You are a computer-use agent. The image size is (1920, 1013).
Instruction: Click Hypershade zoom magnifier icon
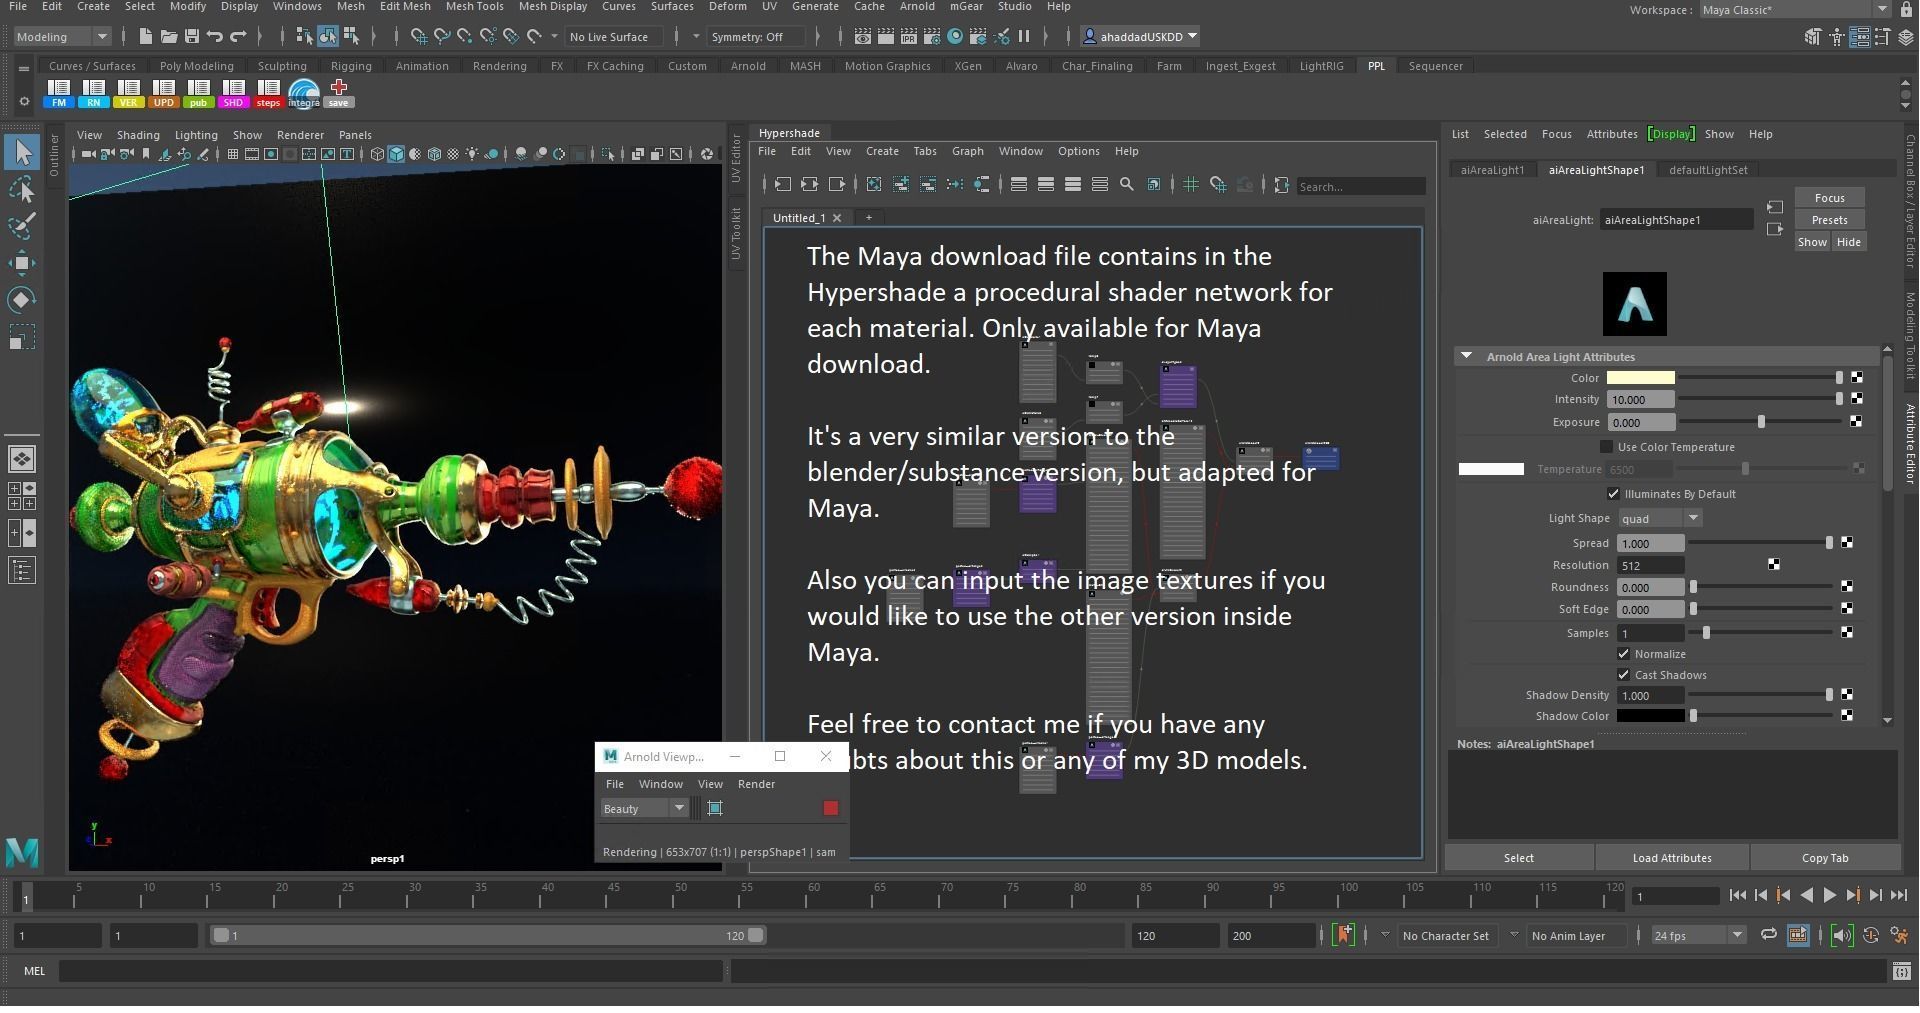coord(1127,185)
